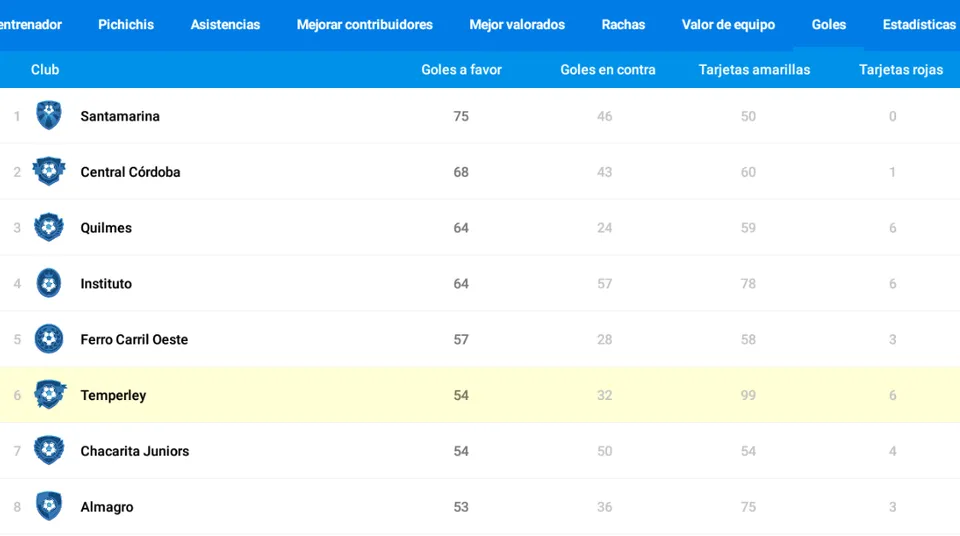Screen dimensions: 960x536
Task: Click Quilmes' 59 yellow cards value
Action: click(748, 228)
